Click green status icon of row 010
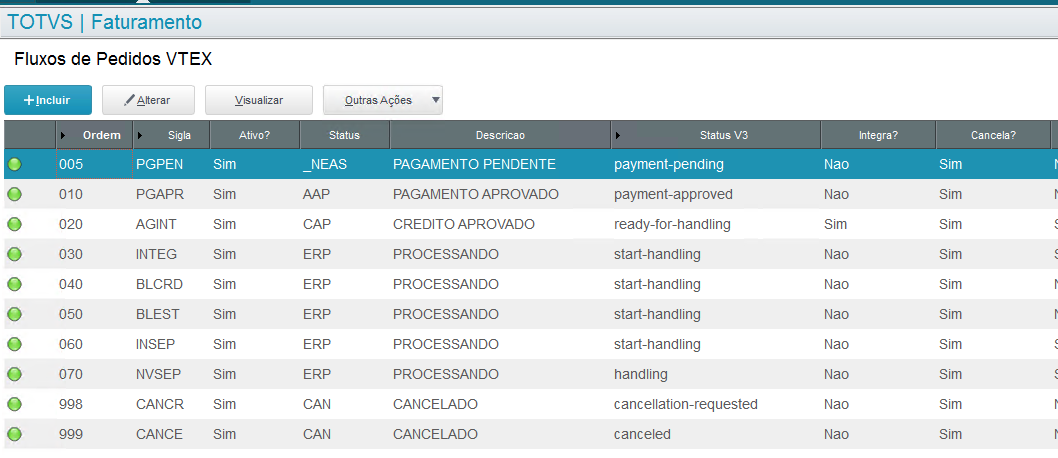 click(14, 194)
